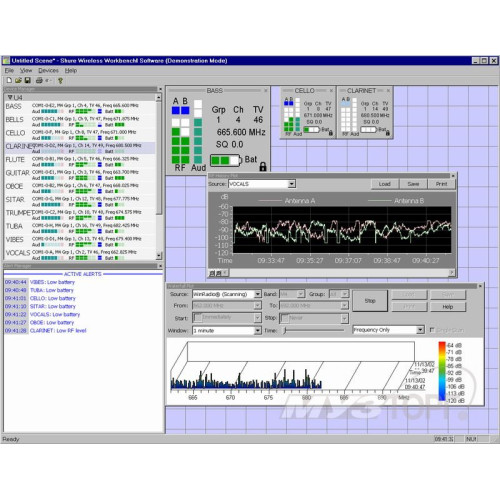Click the lock icon in BASS panel
Screen dimensions: 500x500
point(263,166)
